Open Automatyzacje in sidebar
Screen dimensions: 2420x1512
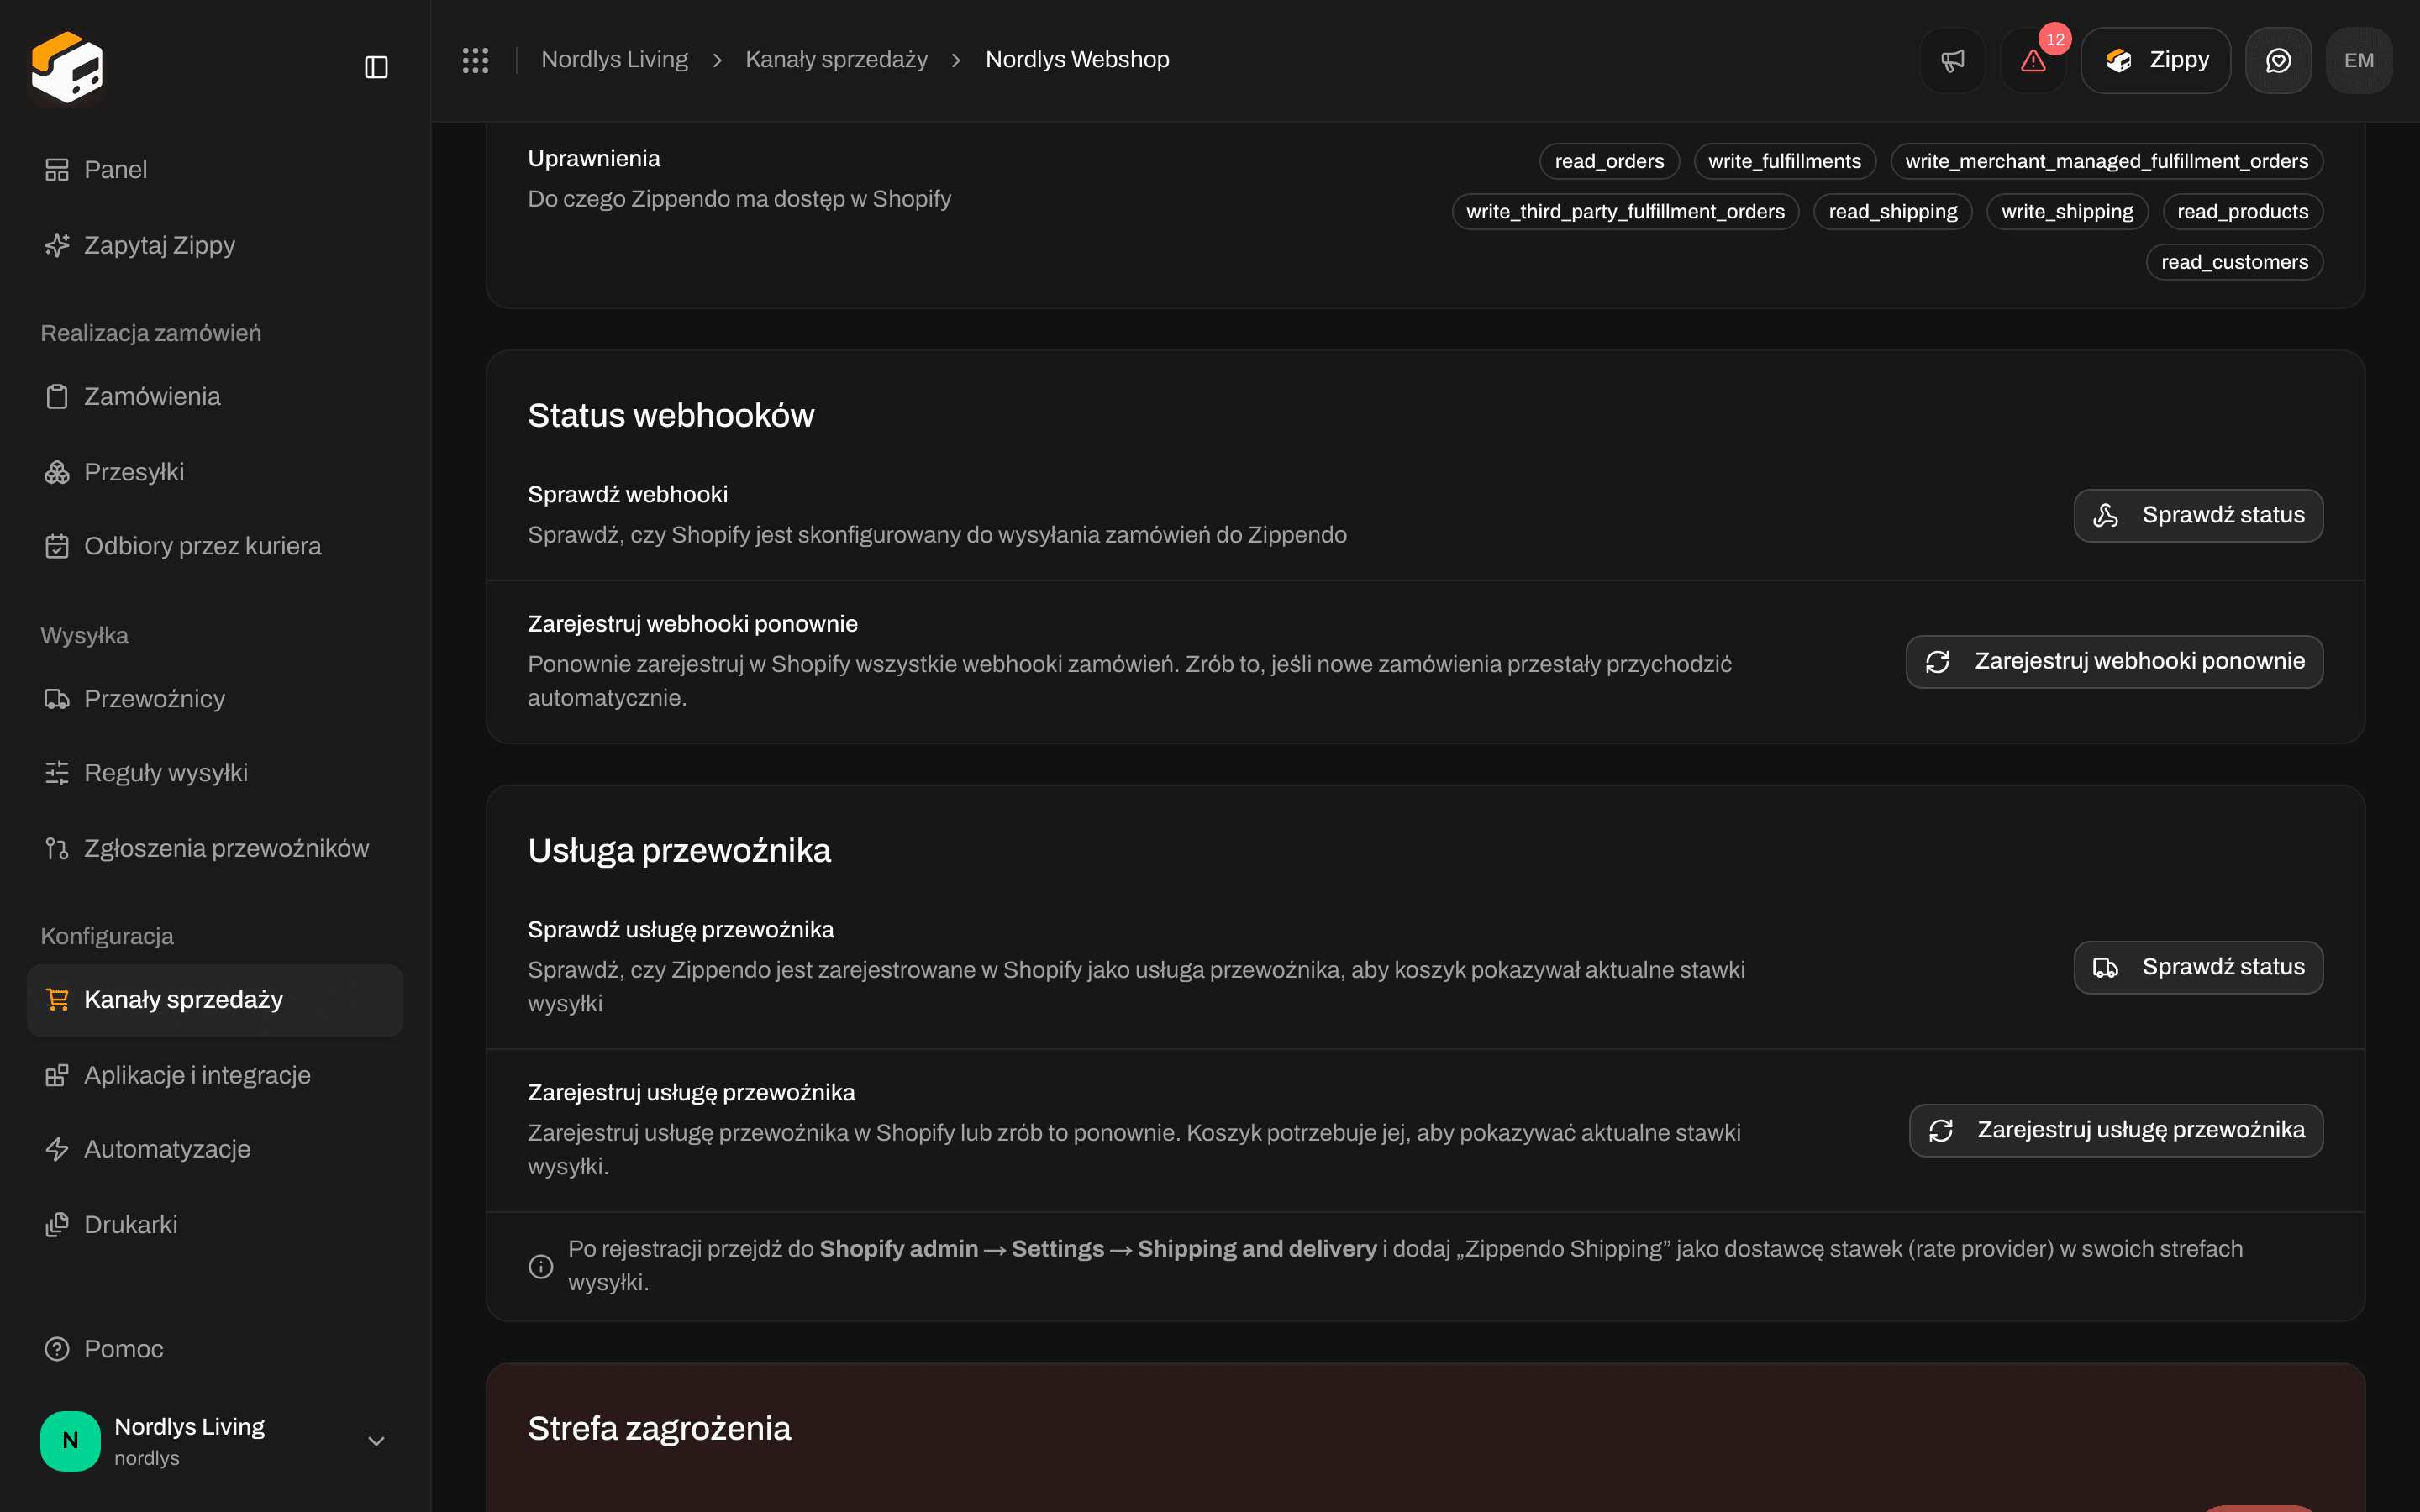[x=215, y=1149]
